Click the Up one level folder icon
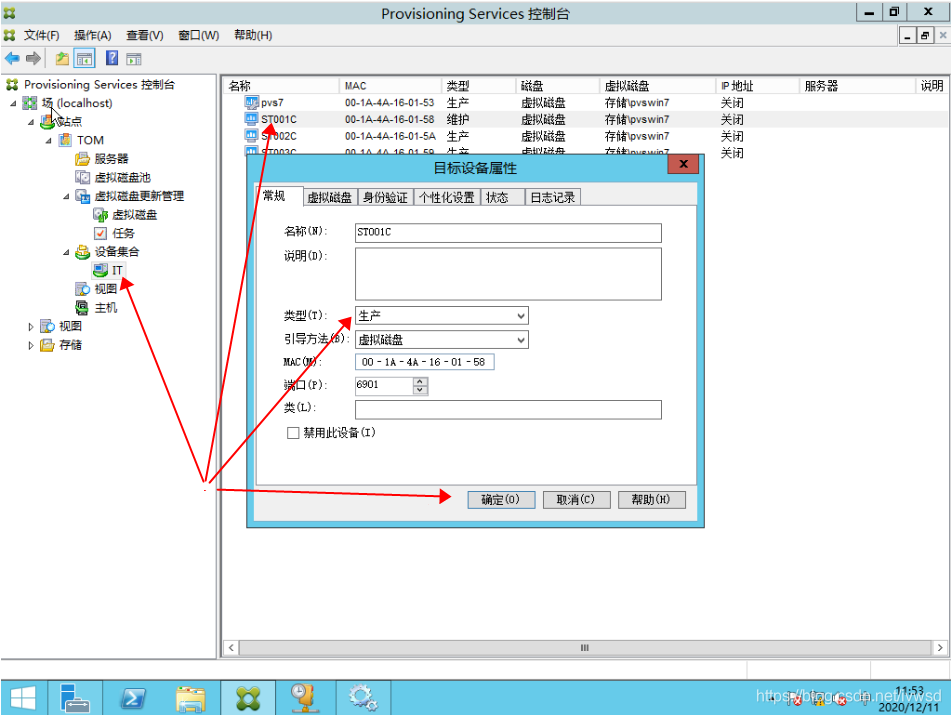 (x=62, y=59)
